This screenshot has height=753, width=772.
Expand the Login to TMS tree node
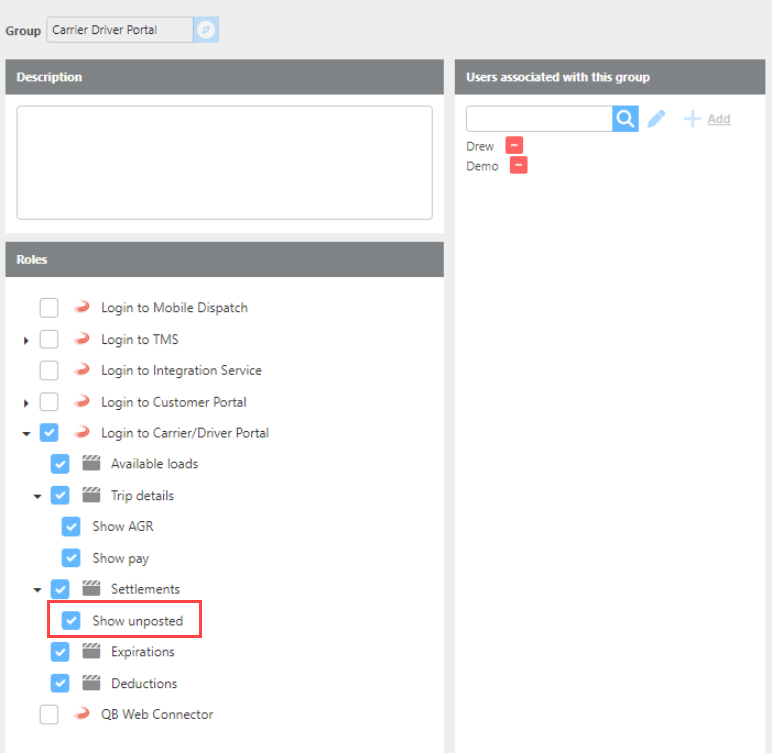click(x=26, y=340)
